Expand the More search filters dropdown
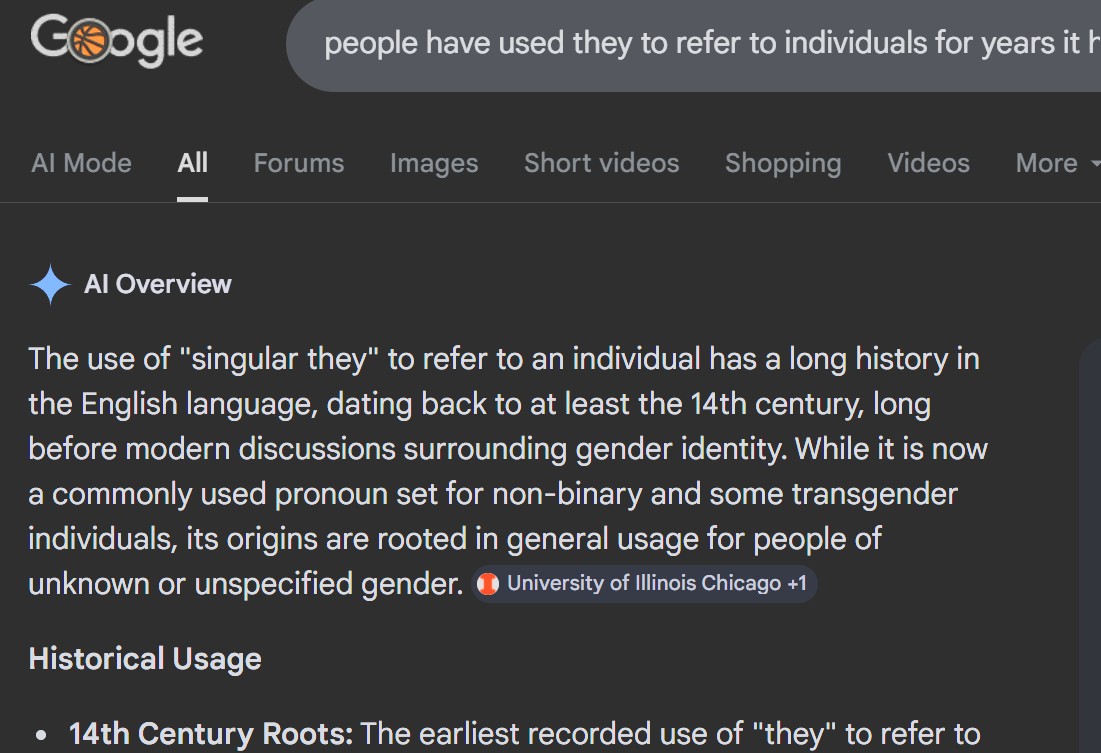Screen dimensions: 1101x753 [1057, 163]
